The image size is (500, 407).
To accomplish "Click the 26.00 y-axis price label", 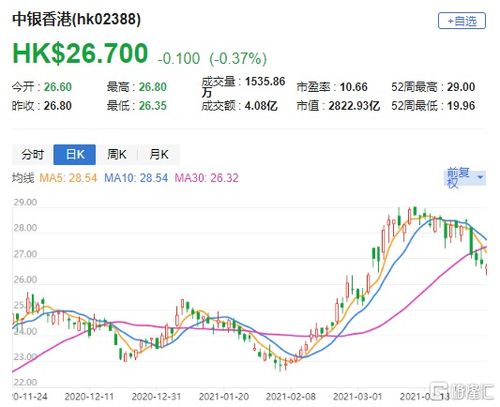I will click(25, 280).
